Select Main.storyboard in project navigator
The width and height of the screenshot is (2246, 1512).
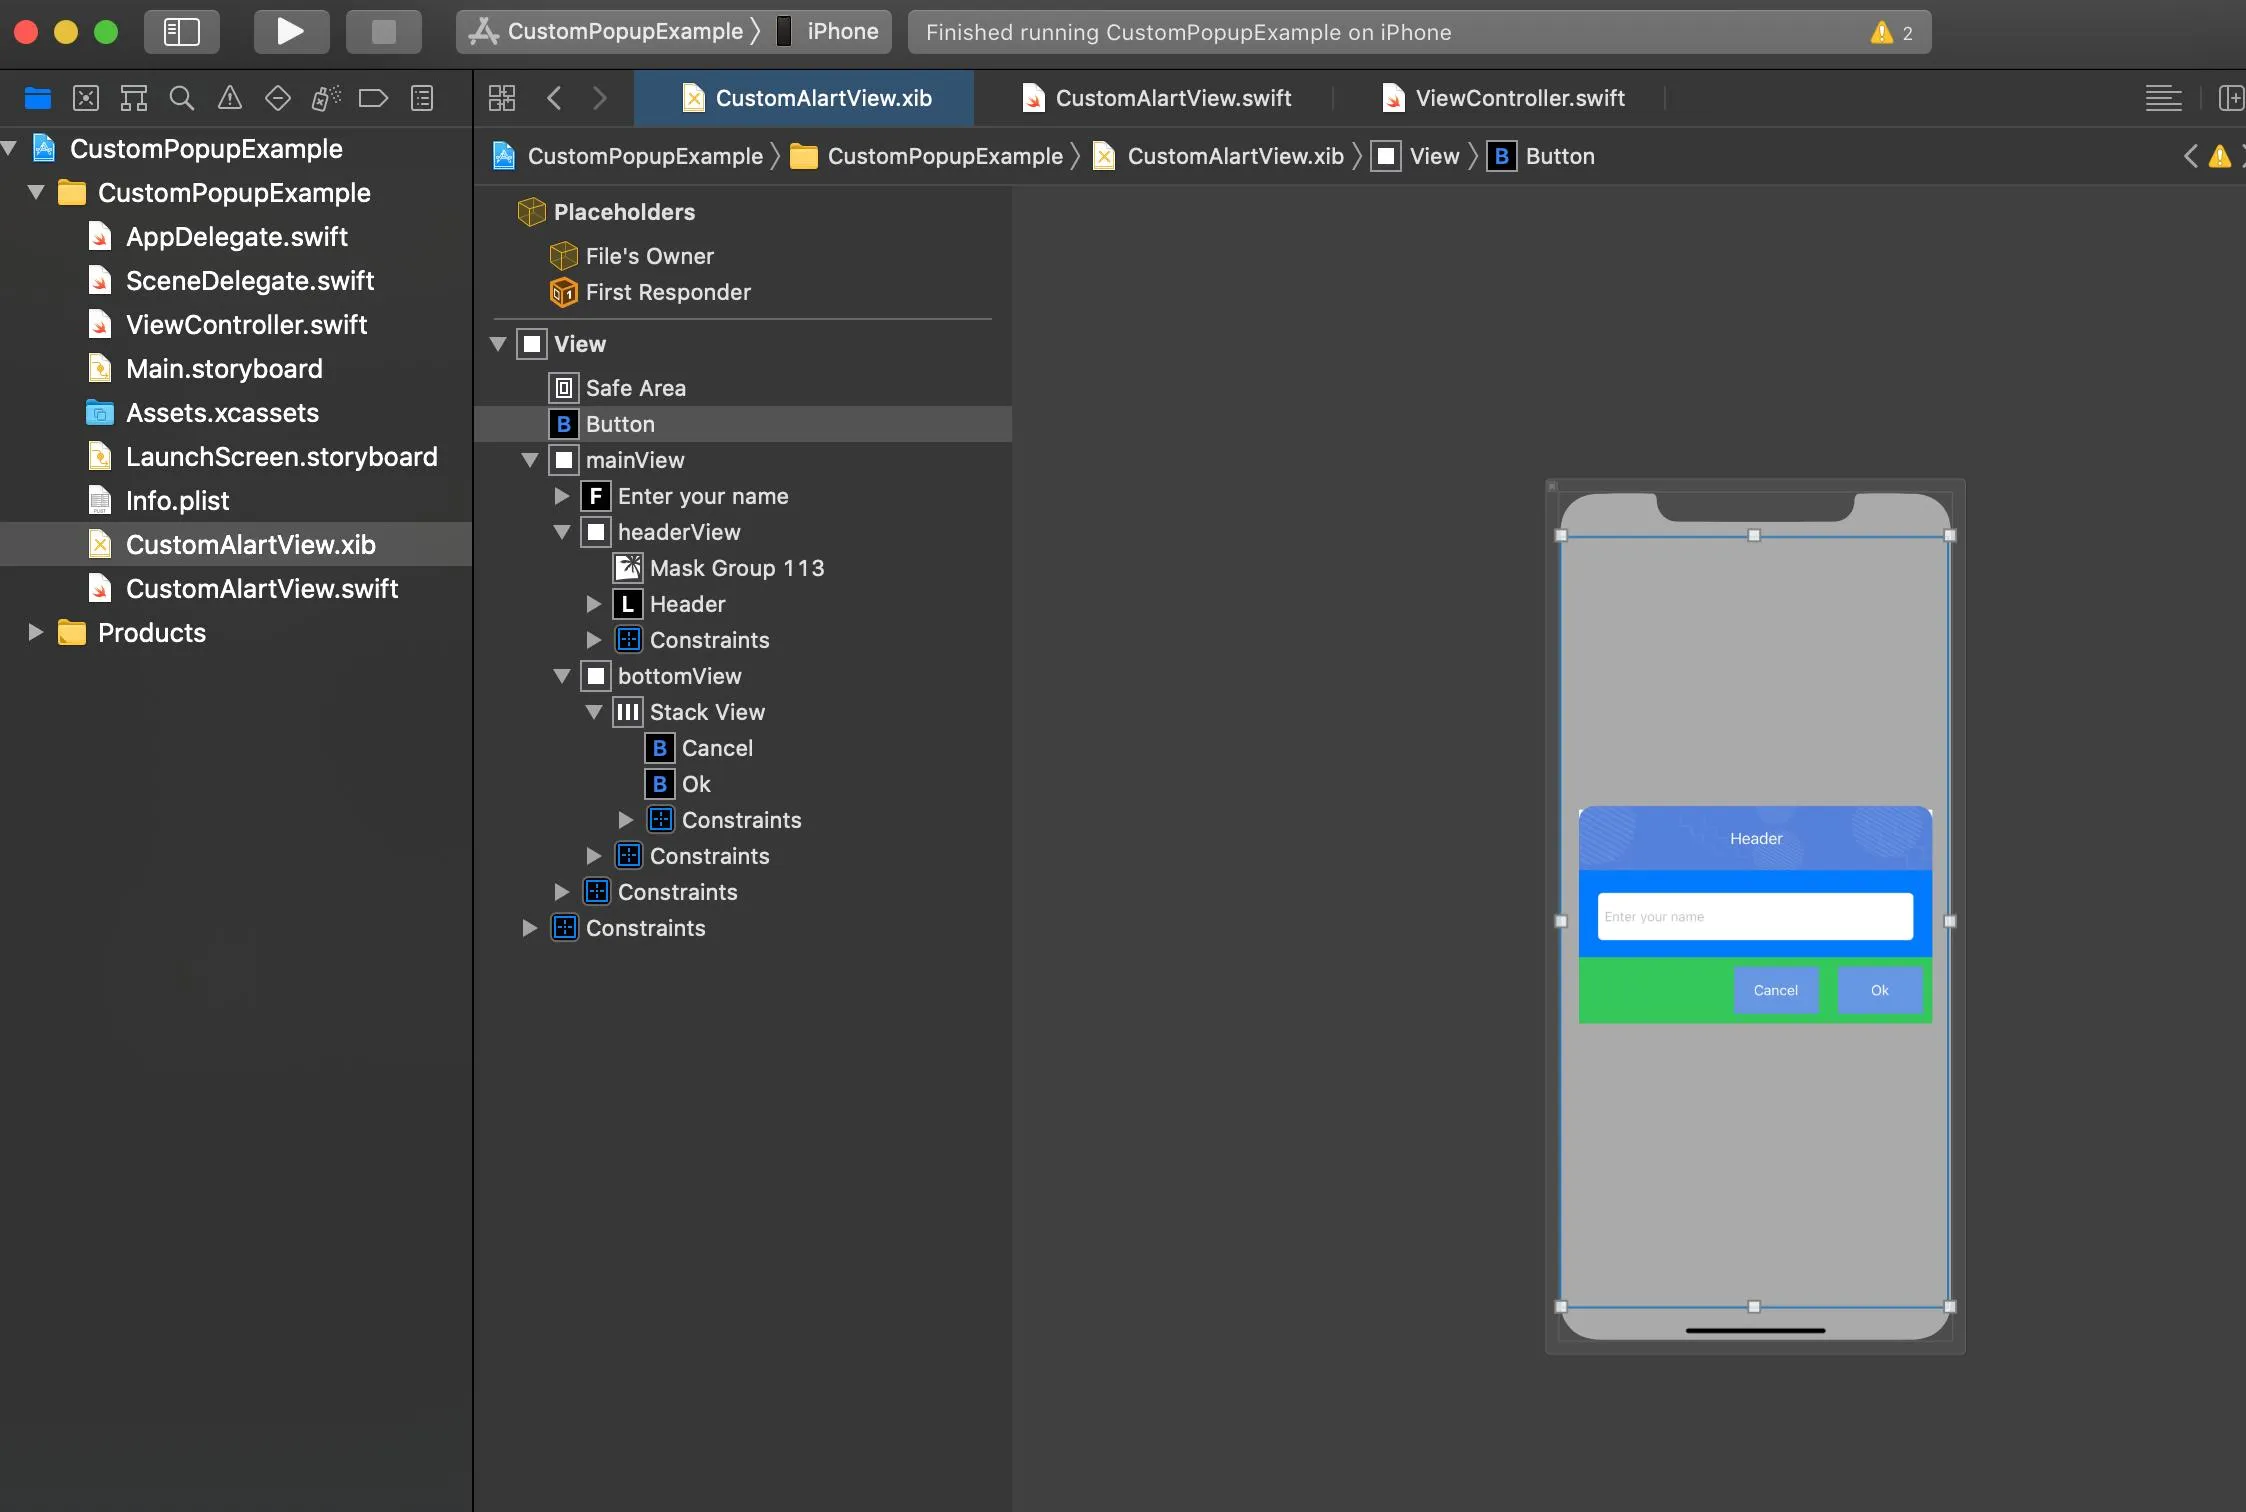224,369
